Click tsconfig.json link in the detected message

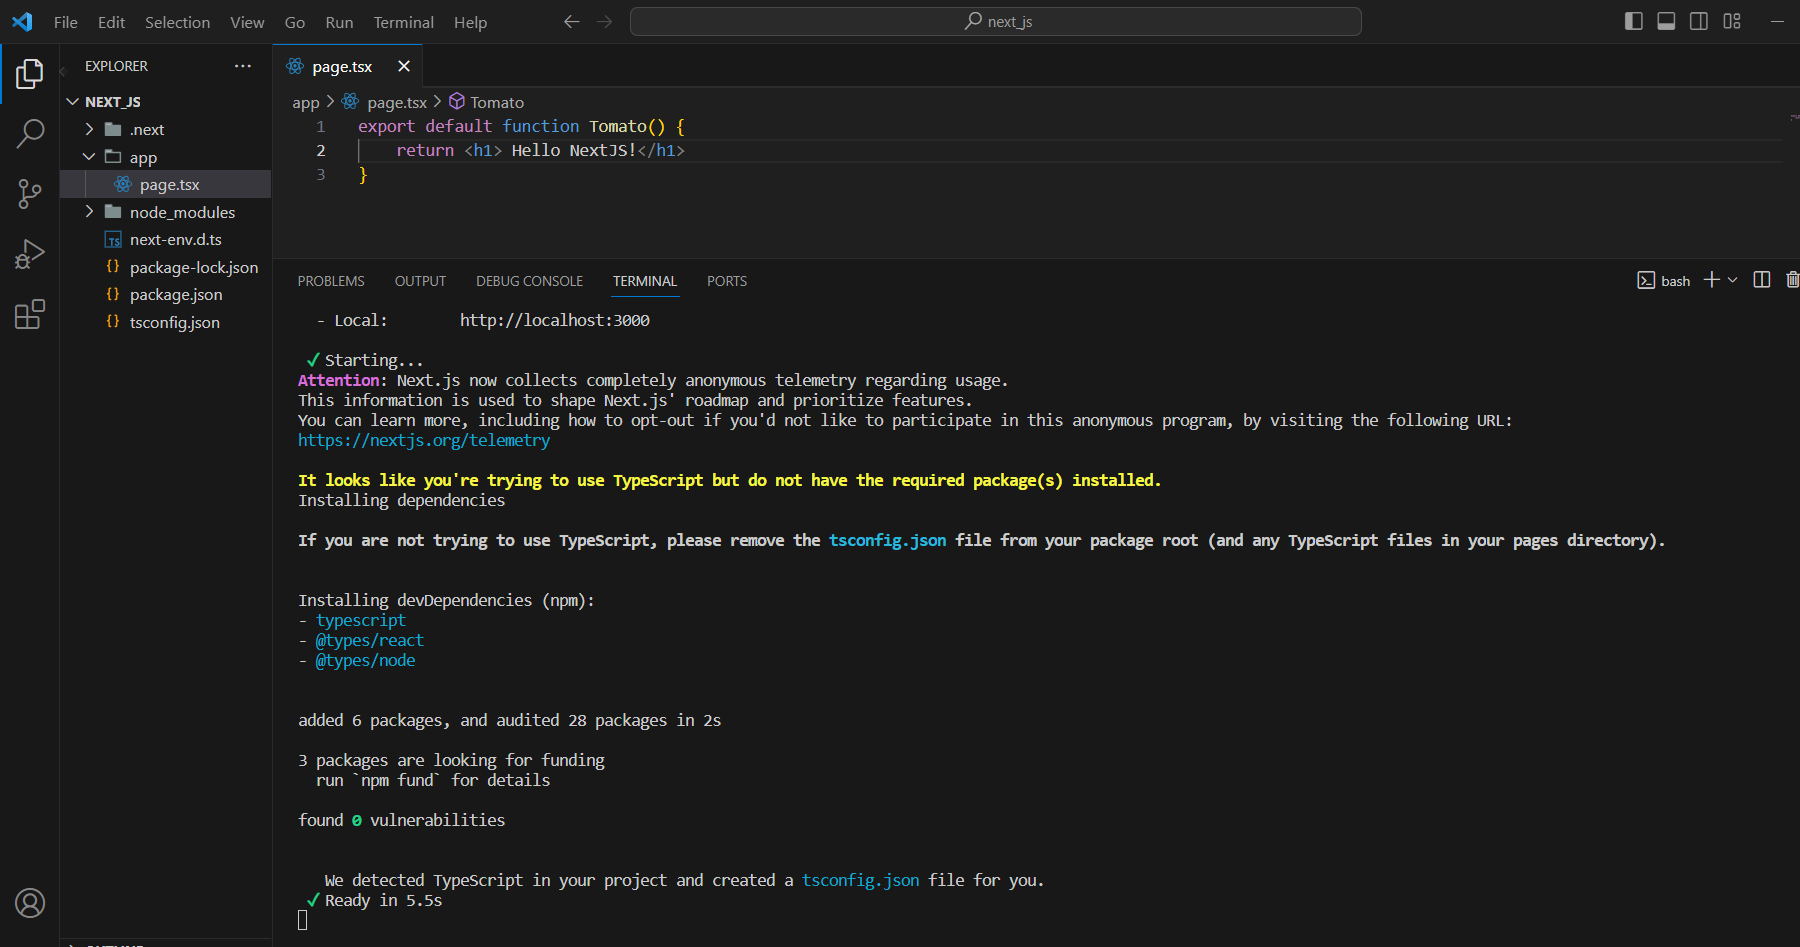pyautogui.click(x=860, y=880)
